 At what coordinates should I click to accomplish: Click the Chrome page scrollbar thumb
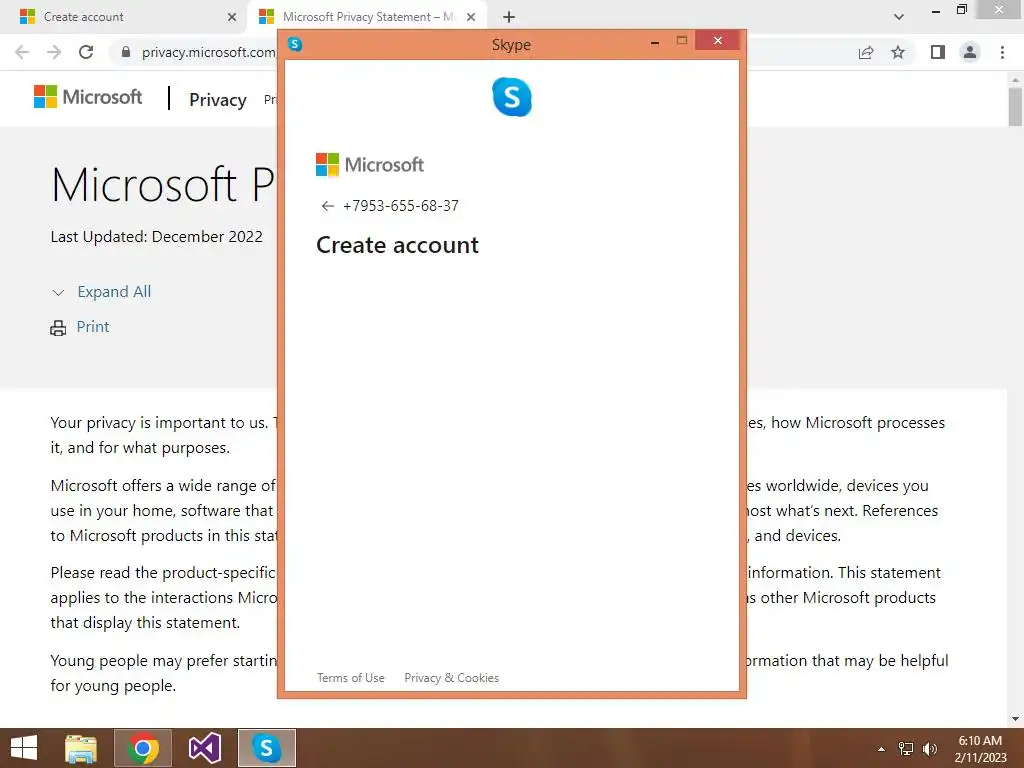[x=1015, y=106]
